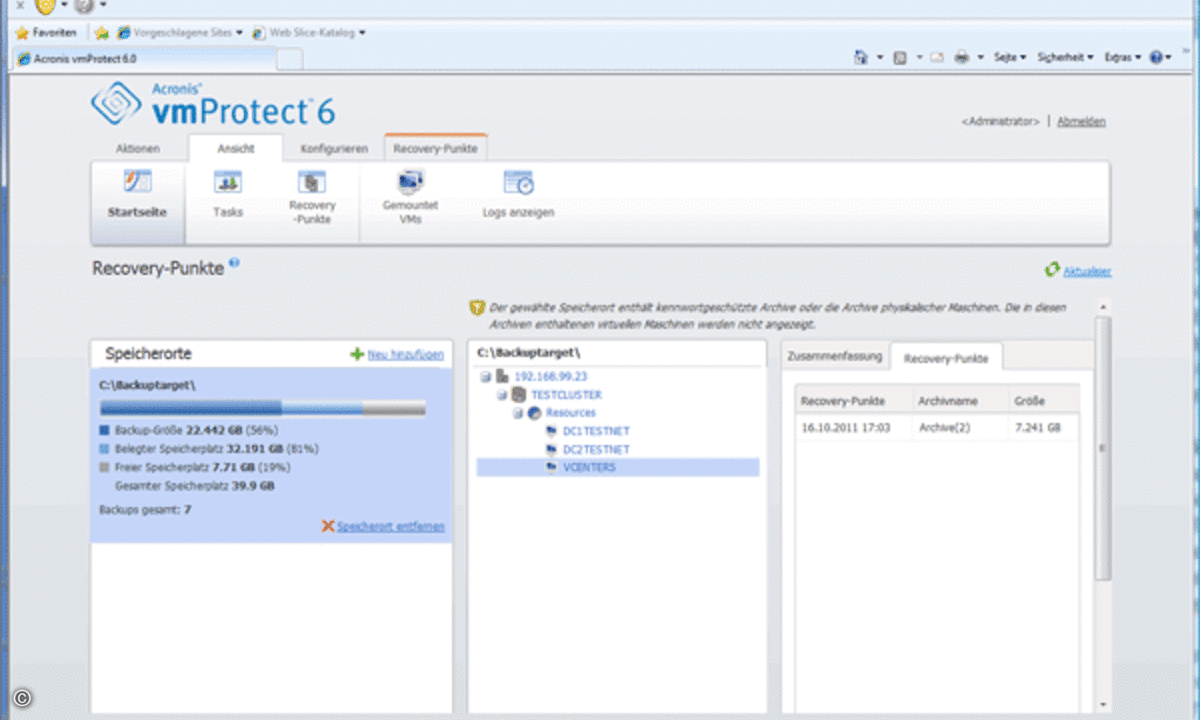The height and width of the screenshot is (720, 1200).
Task: Open a new empty browser tab
Action: click(289, 60)
